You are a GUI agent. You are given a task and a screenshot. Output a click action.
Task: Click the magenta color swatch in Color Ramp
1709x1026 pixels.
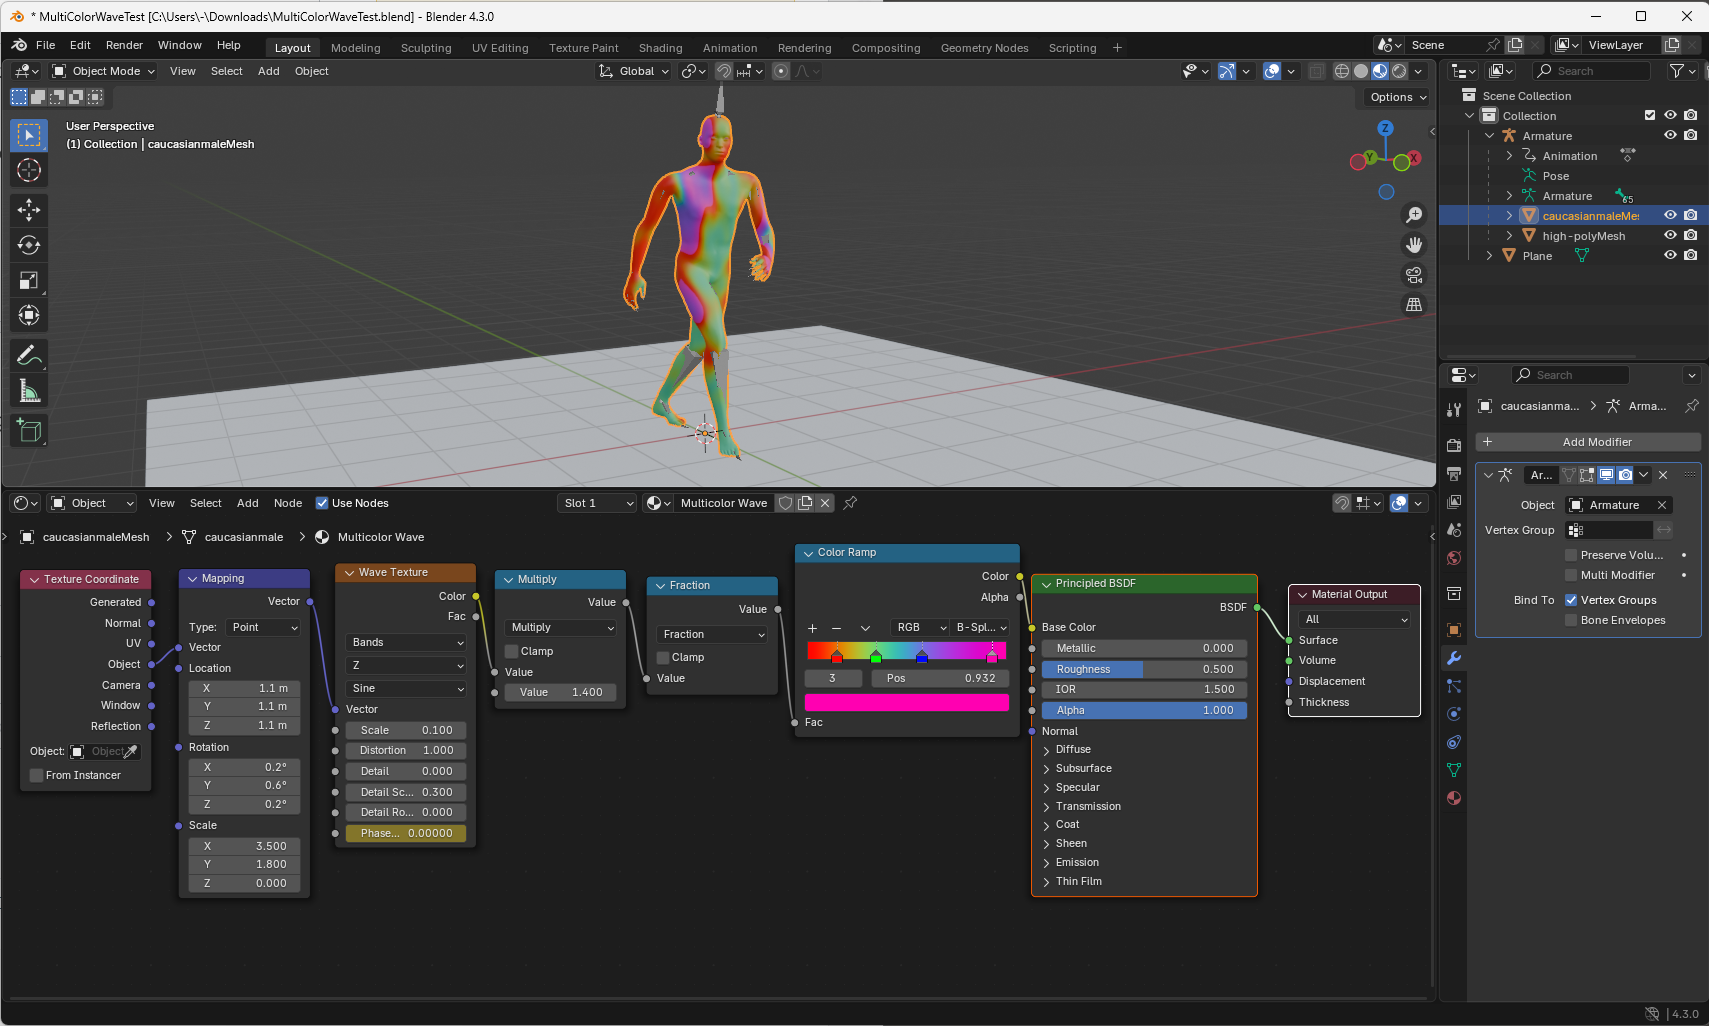pos(907,702)
